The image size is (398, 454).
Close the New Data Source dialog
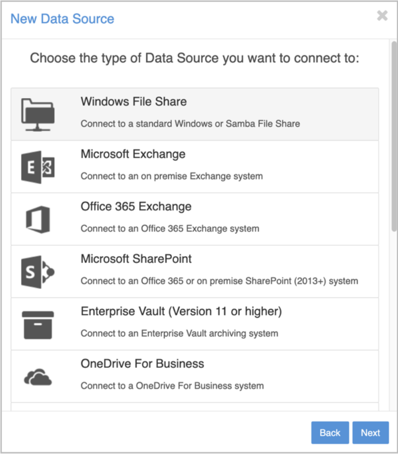pos(382,15)
